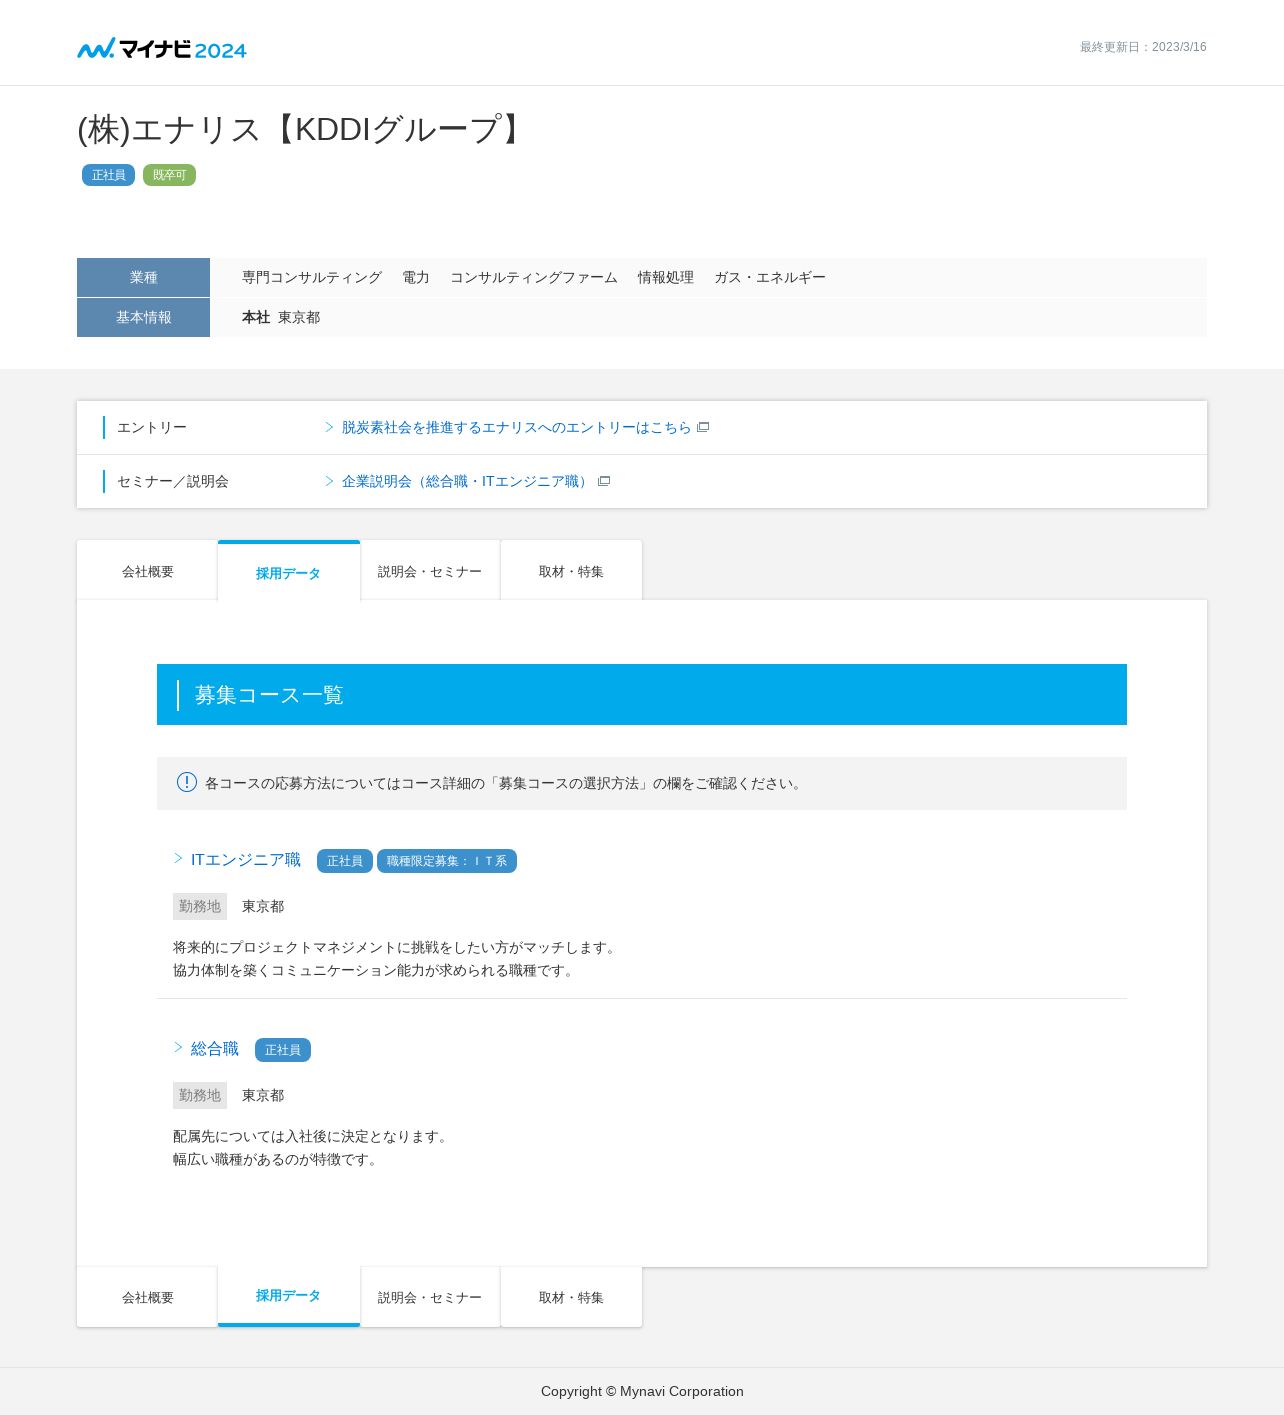The height and width of the screenshot is (1415, 1284).
Task: Click 最終更新日：2023/3/16 text
Action: [x=1143, y=47]
